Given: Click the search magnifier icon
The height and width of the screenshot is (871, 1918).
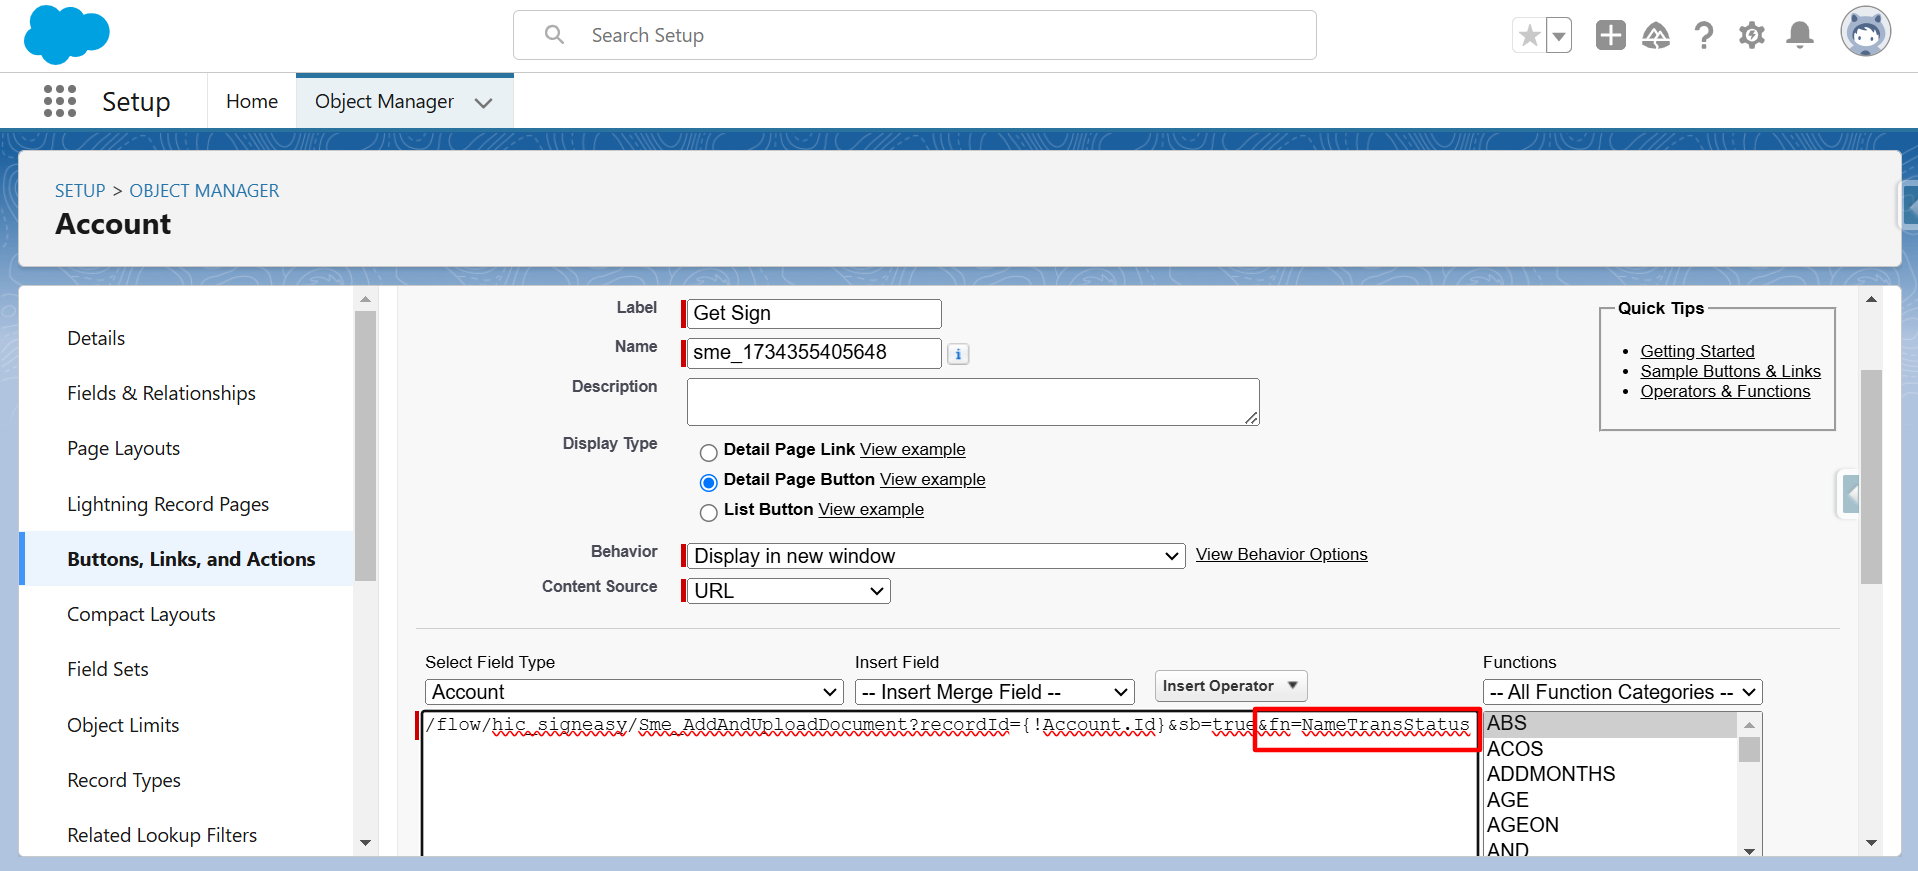Looking at the screenshot, I should (554, 35).
